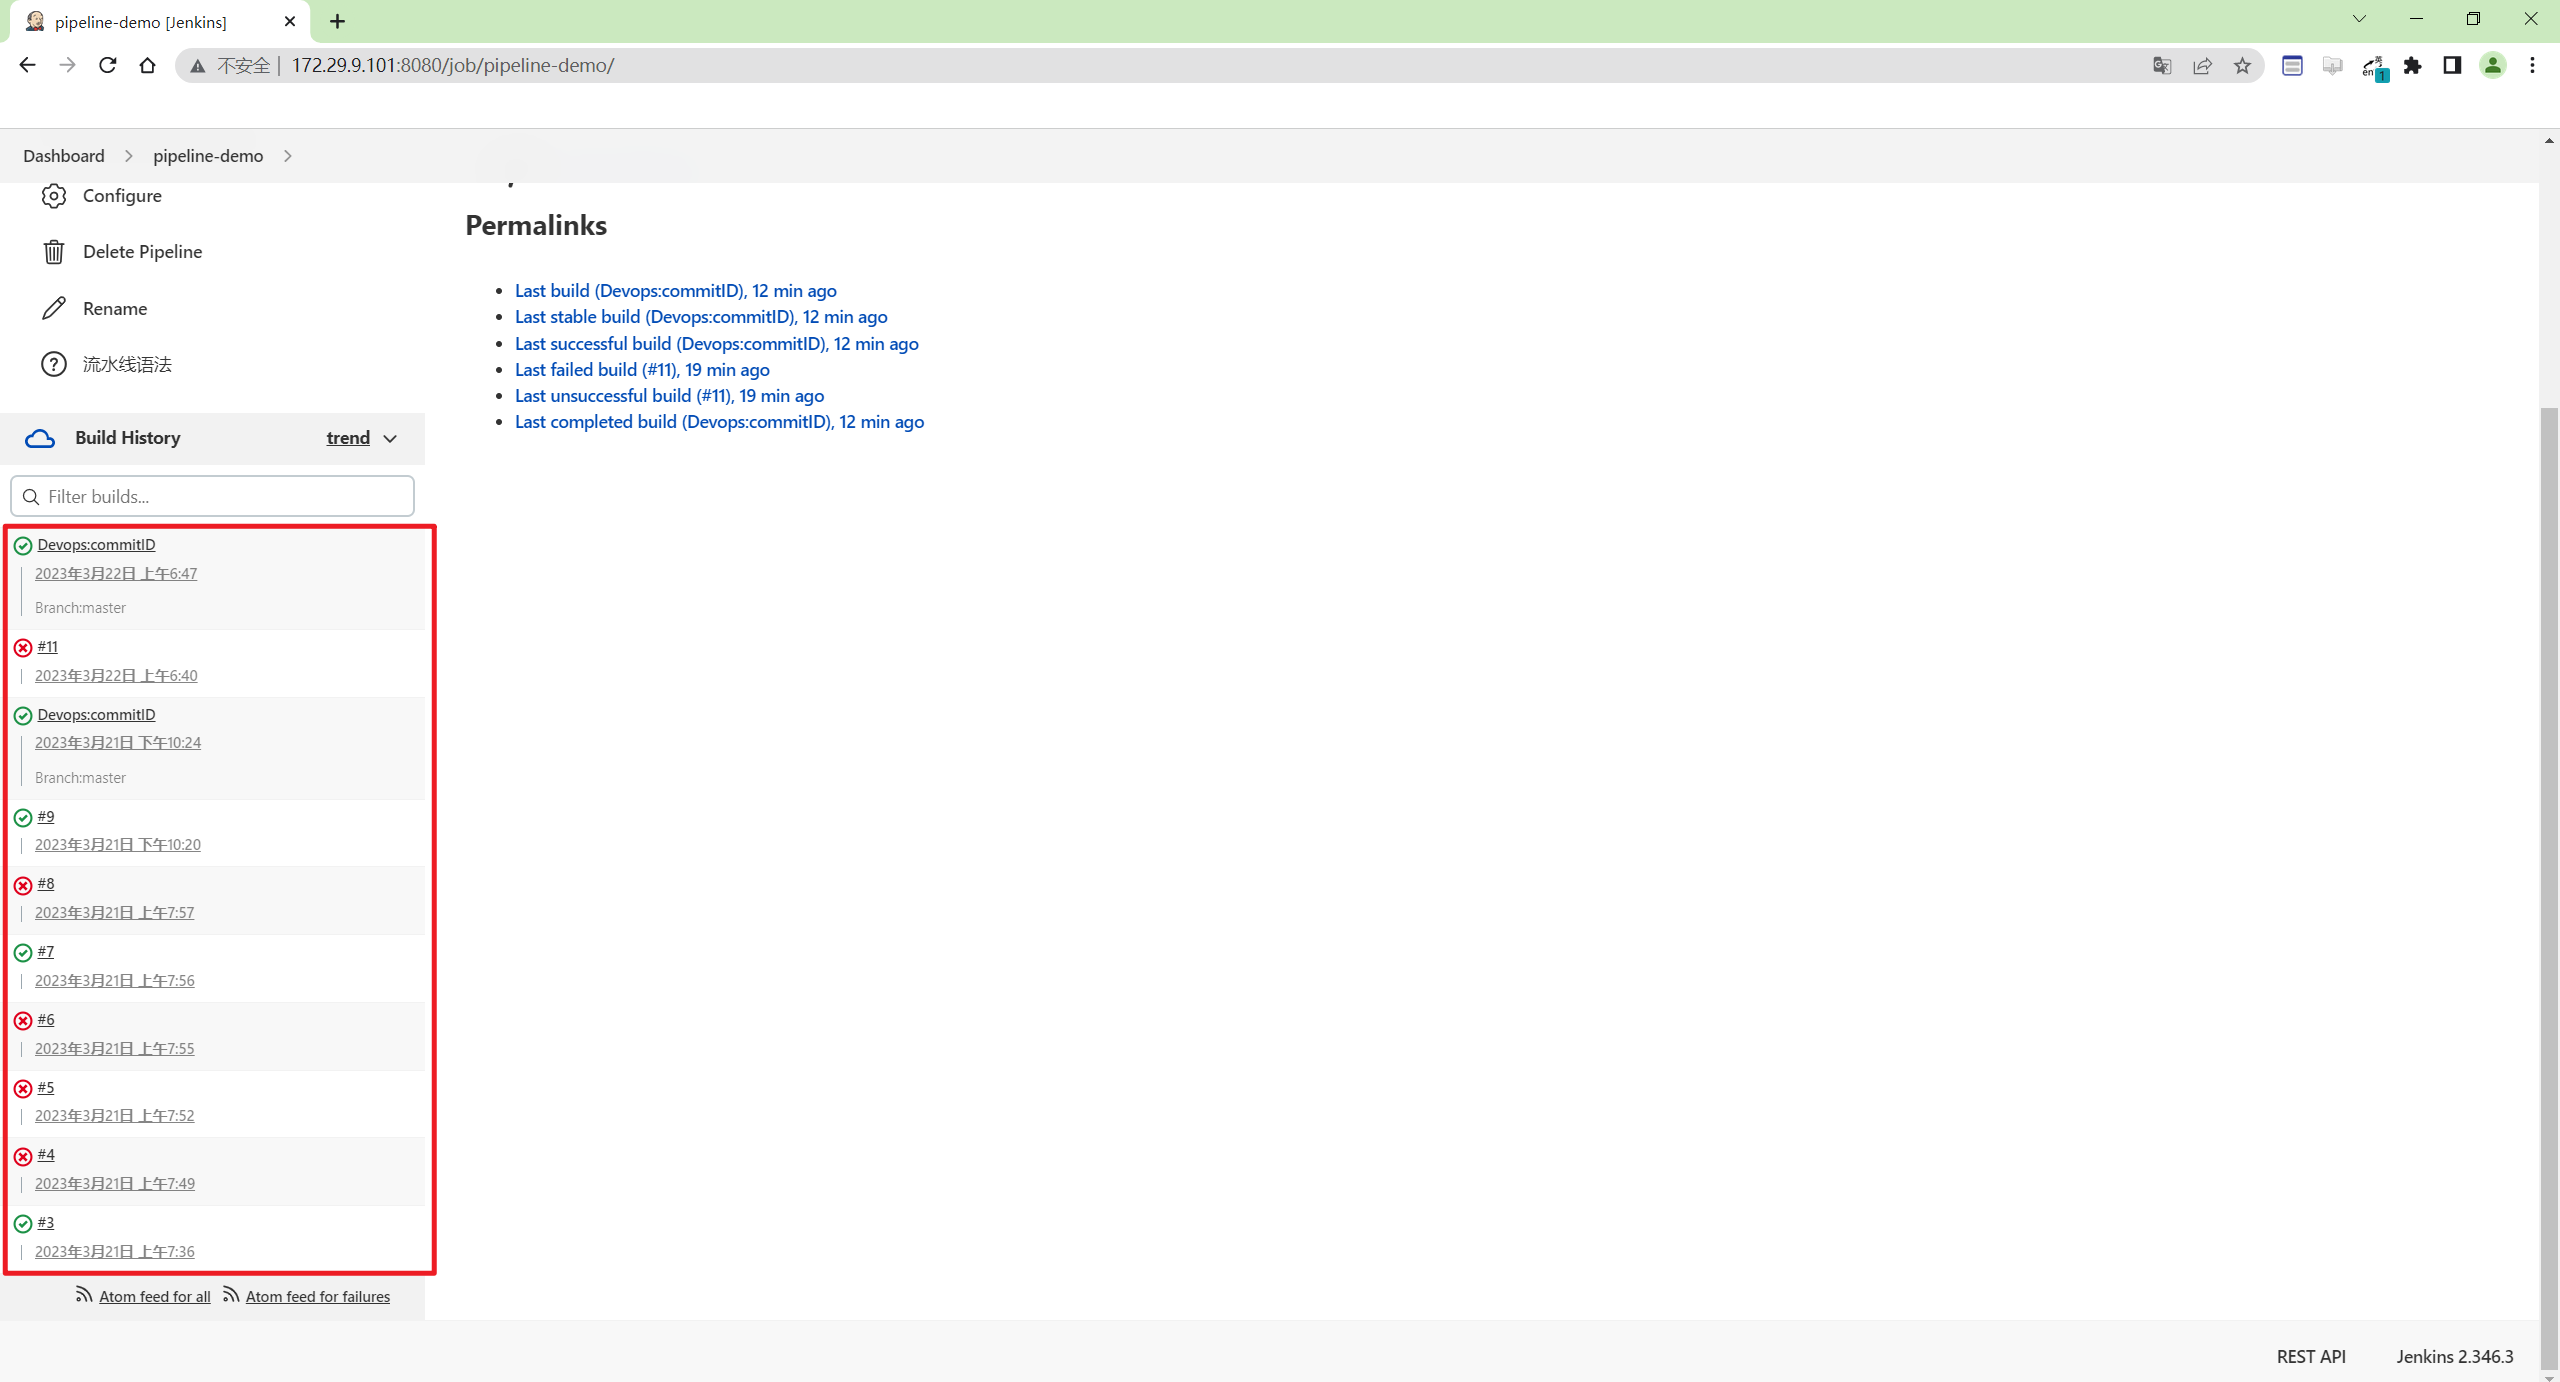Open Last stable build permalink

(x=701, y=317)
